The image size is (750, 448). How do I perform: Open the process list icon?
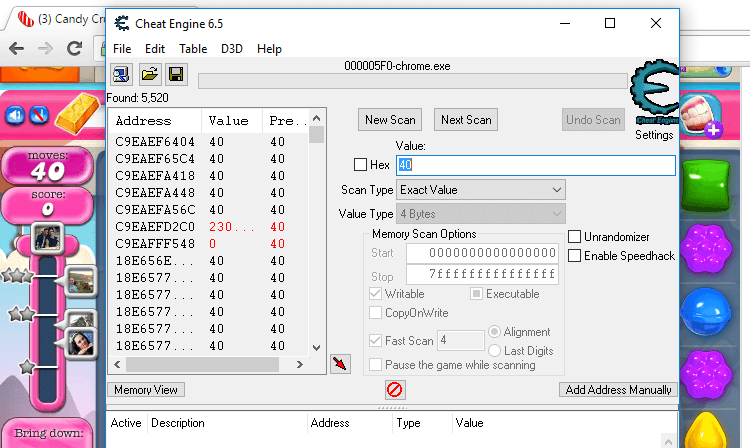tap(121, 75)
